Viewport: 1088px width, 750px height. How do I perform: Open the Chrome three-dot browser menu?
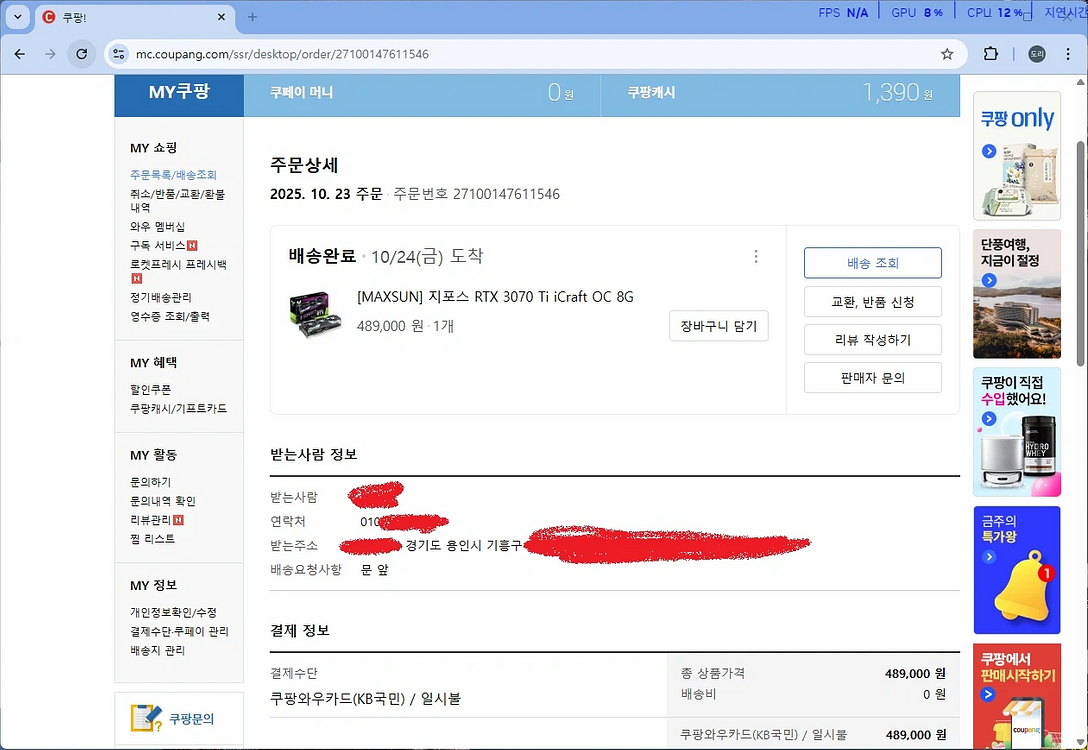1069,54
